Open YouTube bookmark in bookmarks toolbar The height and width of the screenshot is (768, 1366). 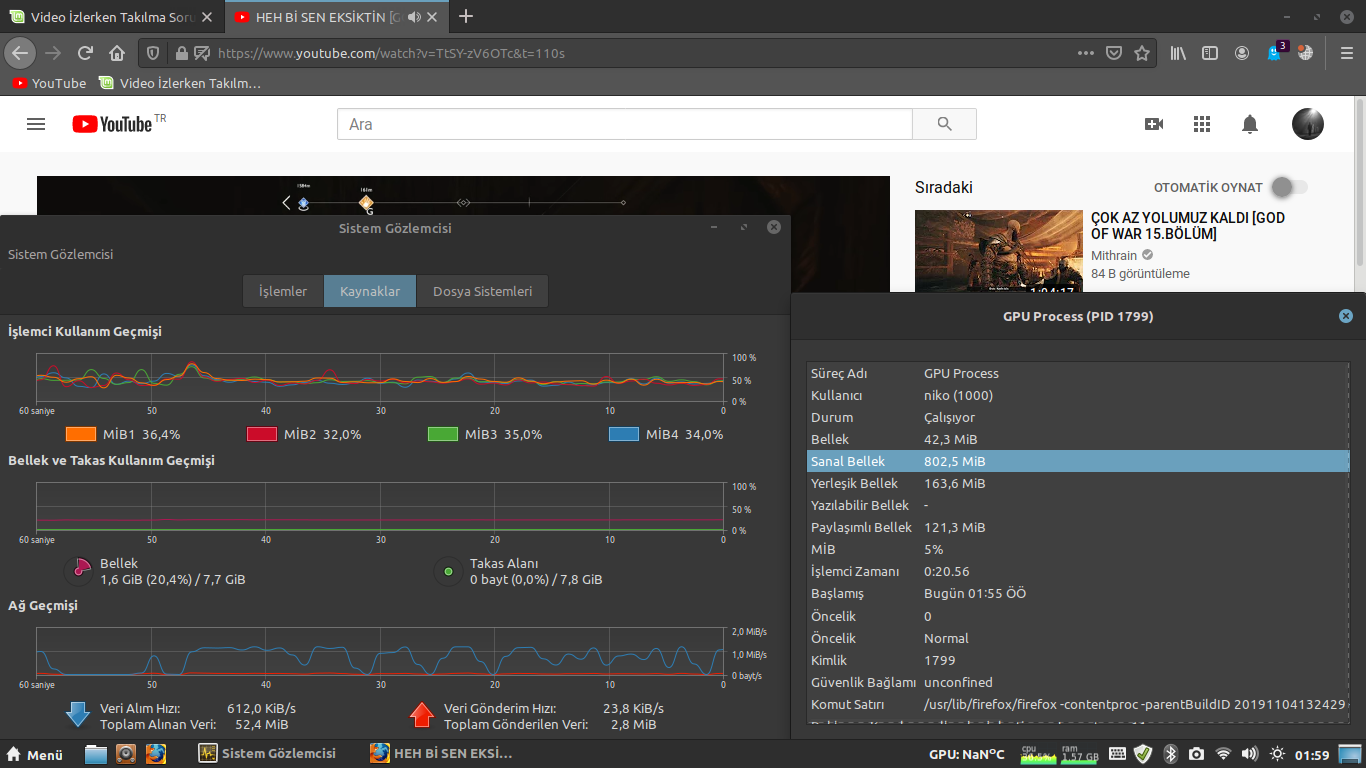tap(50, 83)
